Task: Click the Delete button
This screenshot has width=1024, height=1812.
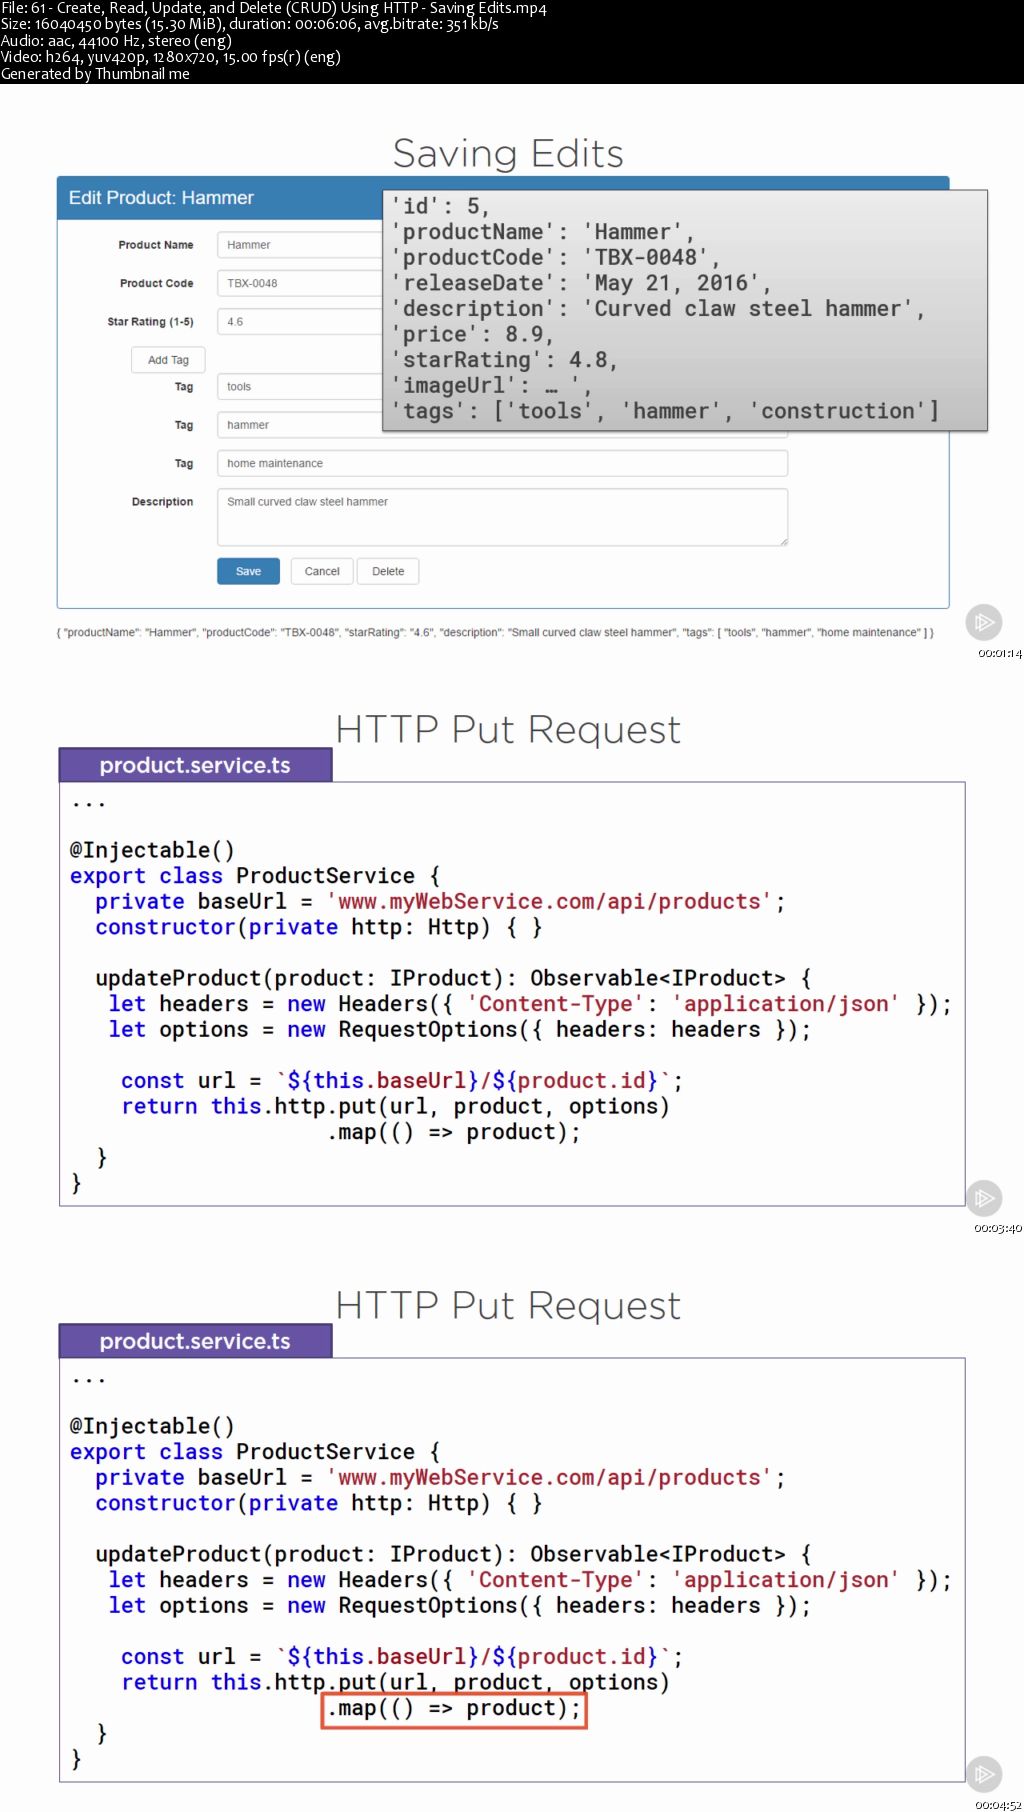Action: pyautogui.click(x=388, y=571)
